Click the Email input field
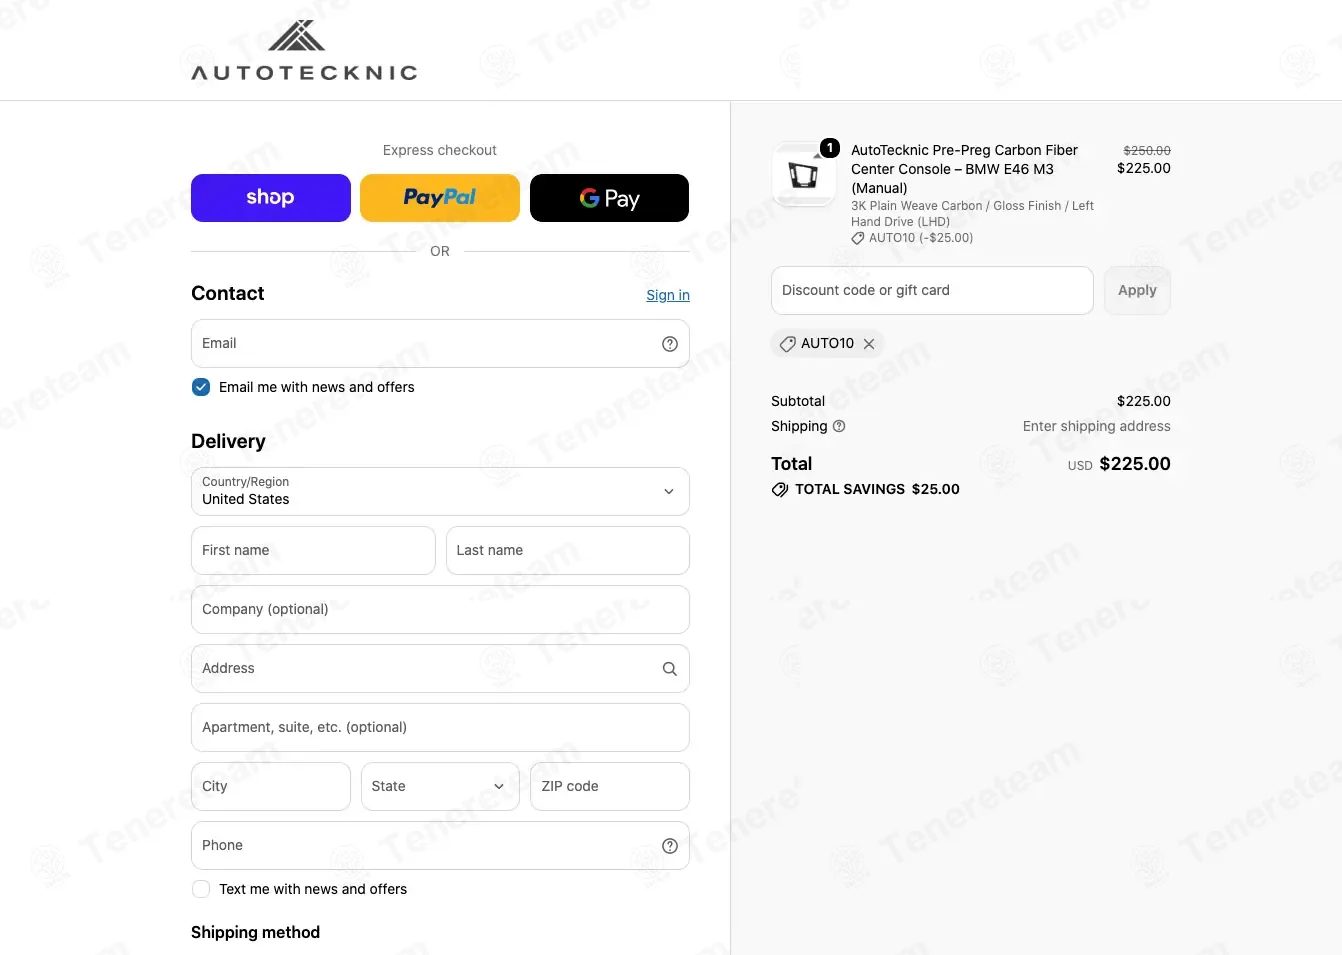 [x=440, y=343]
